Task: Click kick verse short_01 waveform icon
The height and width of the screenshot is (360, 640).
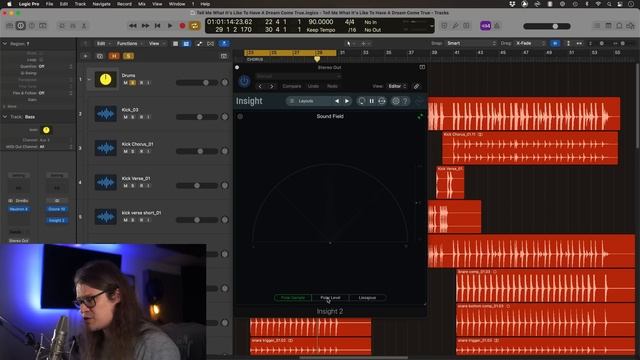Action: [x=106, y=217]
